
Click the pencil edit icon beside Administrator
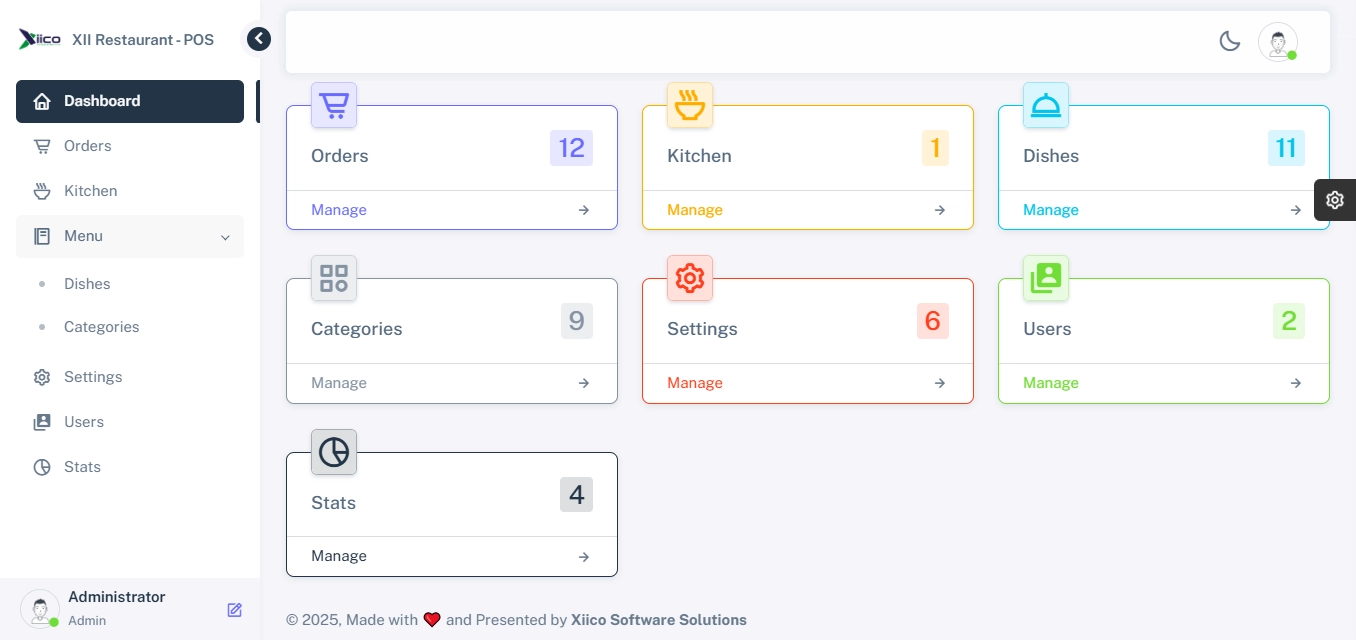[x=235, y=610]
